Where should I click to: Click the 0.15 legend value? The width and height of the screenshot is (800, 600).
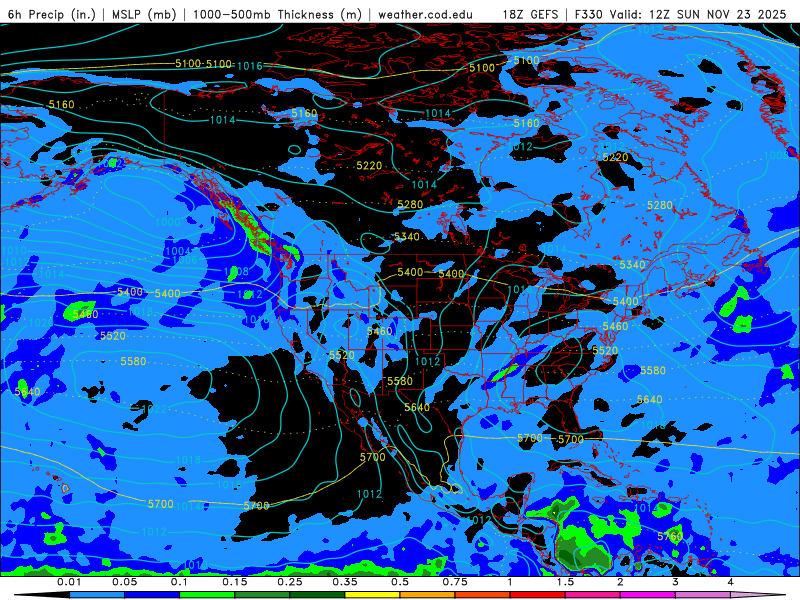click(x=235, y=582)
